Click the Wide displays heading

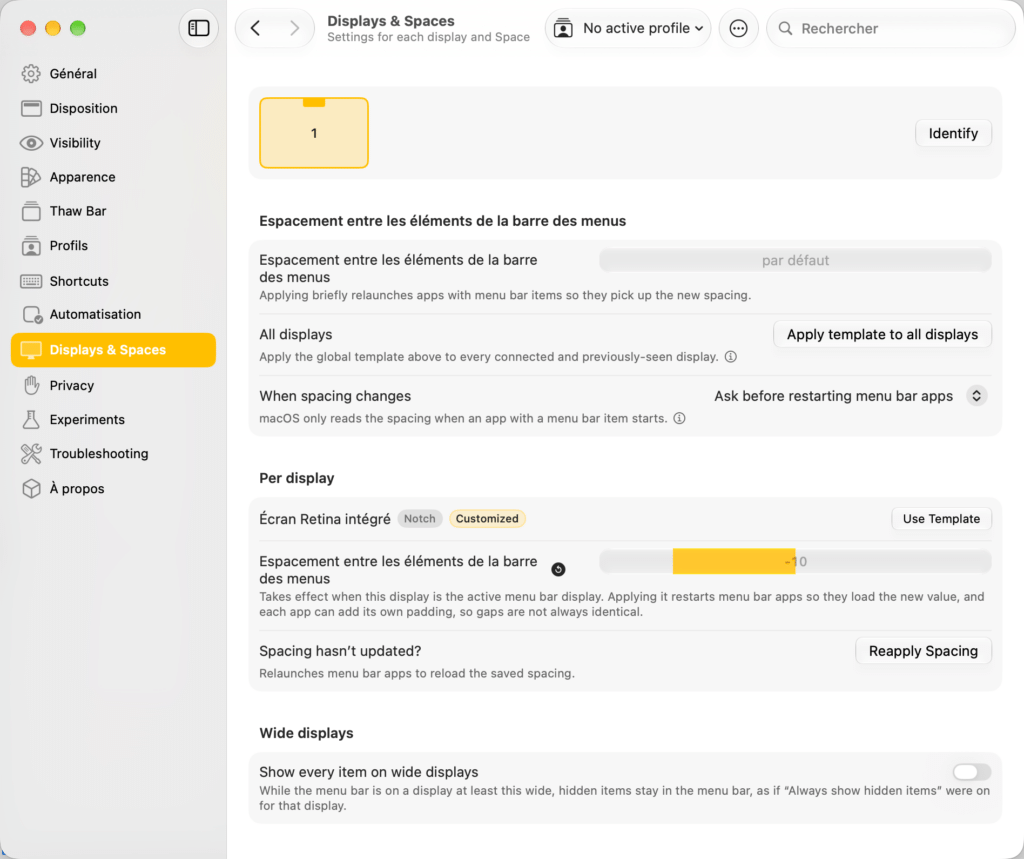point(306,733)
